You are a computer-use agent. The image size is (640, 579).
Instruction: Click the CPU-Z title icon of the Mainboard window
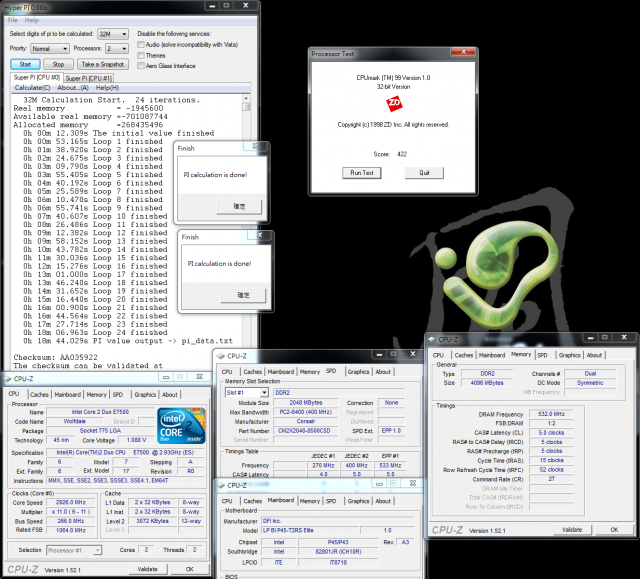(x=221, y=485)
